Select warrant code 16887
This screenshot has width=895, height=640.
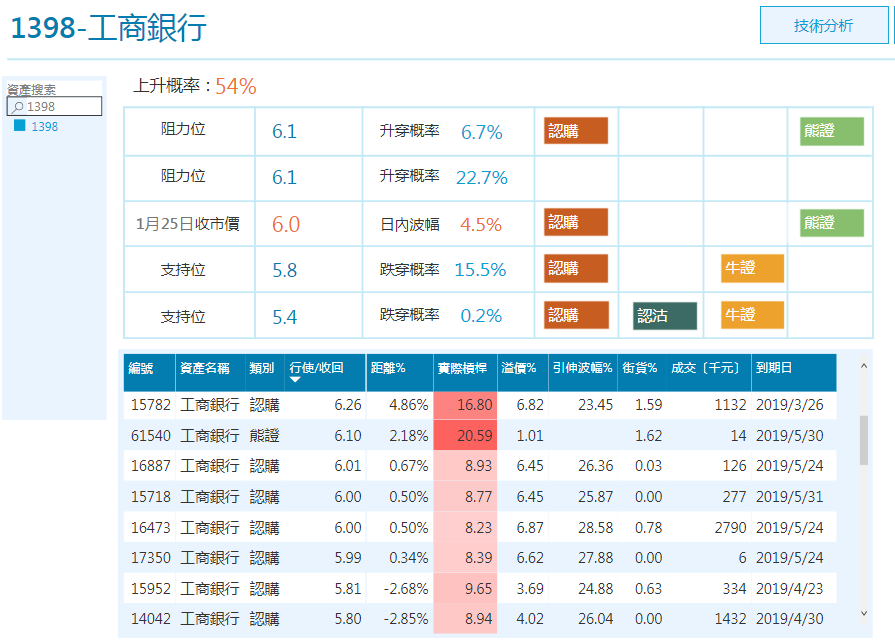tap(151, 466)
